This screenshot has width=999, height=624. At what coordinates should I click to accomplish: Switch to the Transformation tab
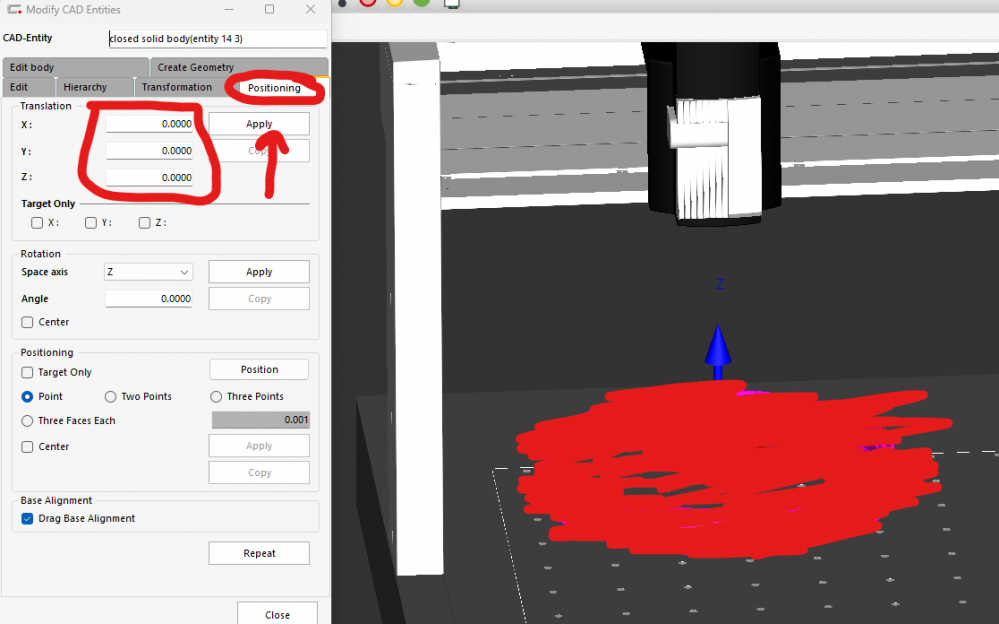pos(177,87)
